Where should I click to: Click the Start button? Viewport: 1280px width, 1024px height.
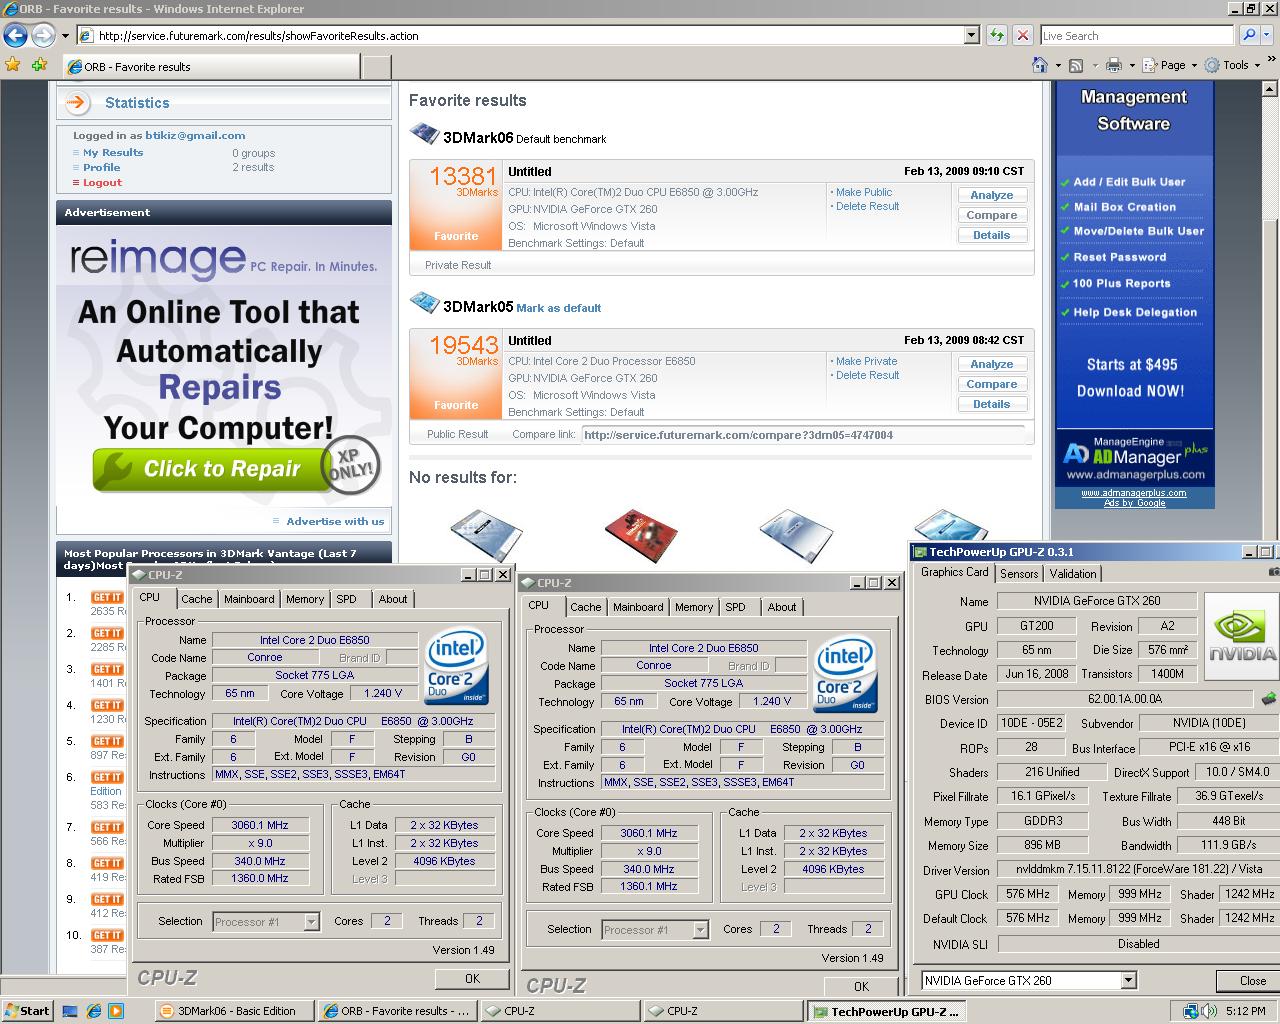tap(27, 1011)
